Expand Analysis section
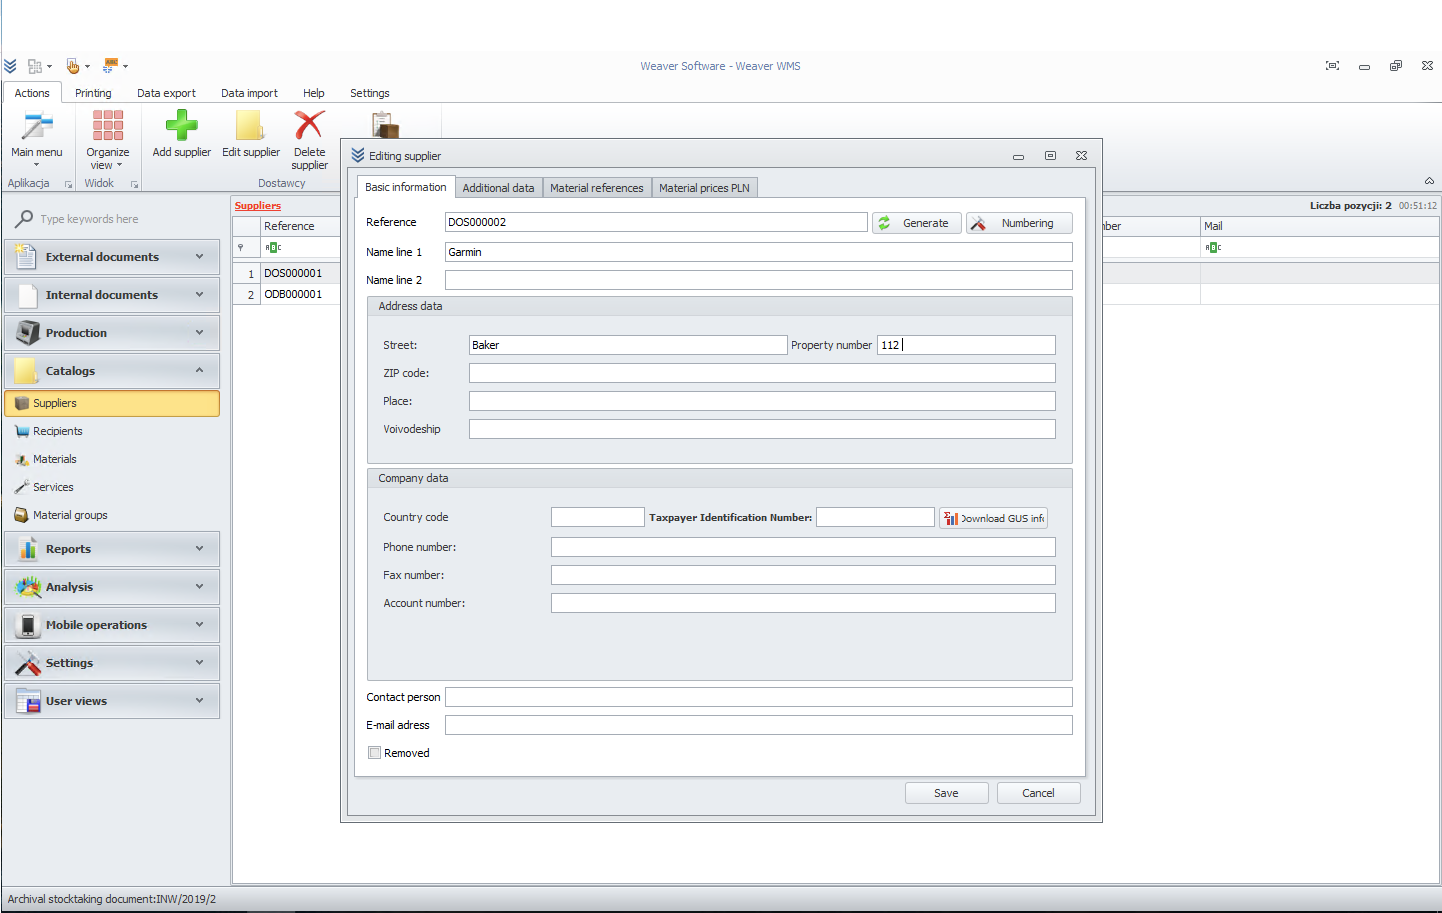Image resolution: width=1442 pixels, height=913 pixels. (112, 587)
